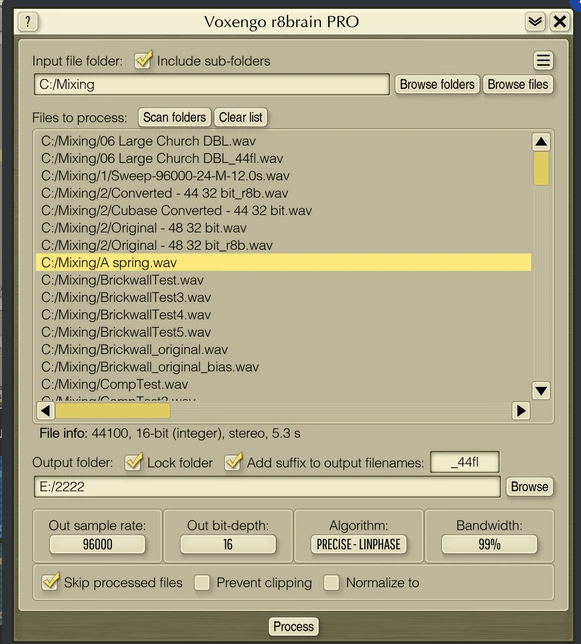581x644 pixels.
Task: Click the Process button
Action: pyautogui.click(x=293, y=626)
